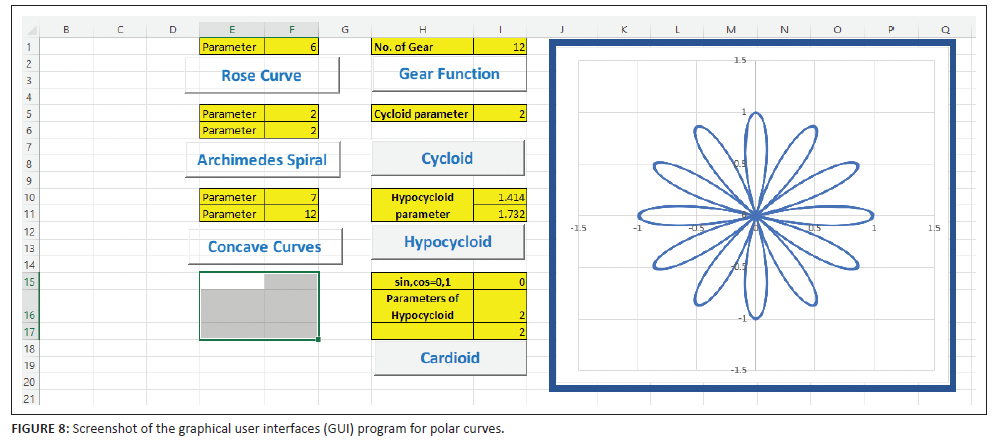Plot the Cardioid curve button

[448, 357]
